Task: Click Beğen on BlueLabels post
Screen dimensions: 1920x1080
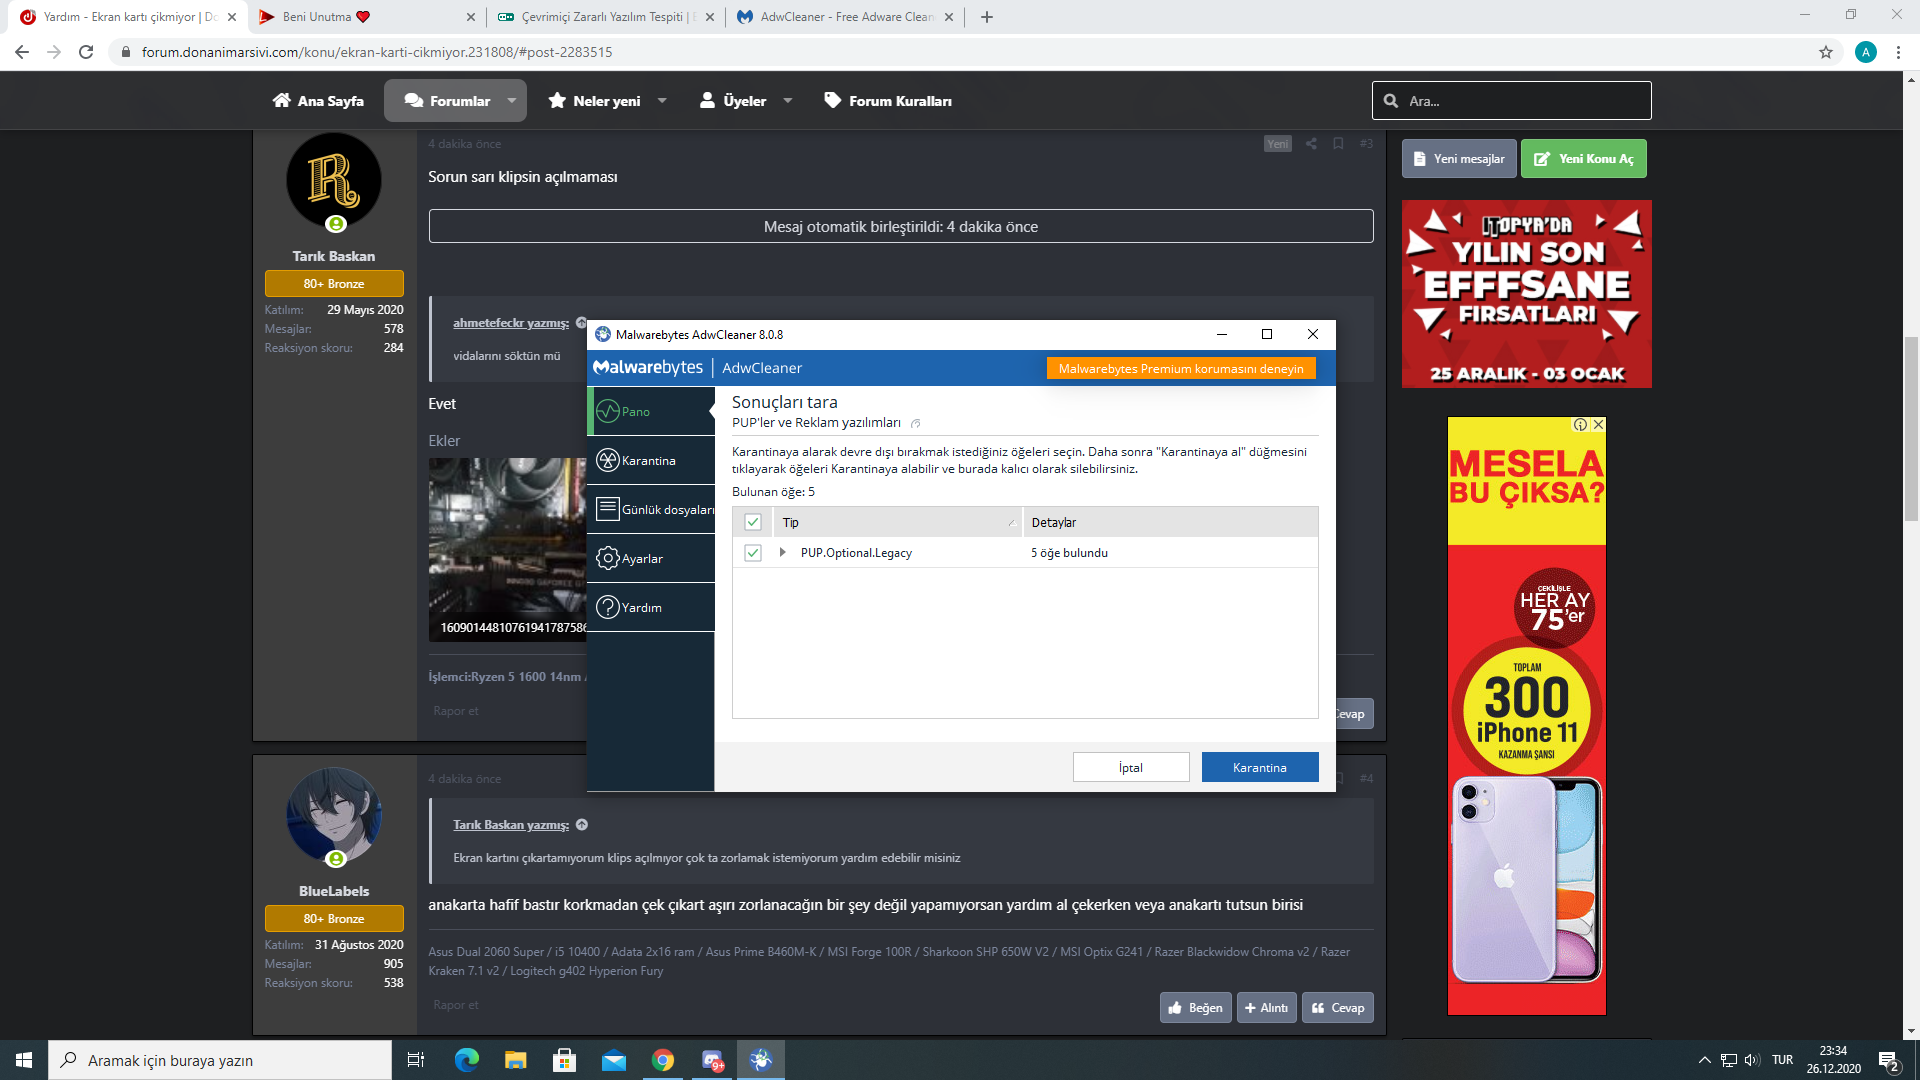Action: click(1196, 1008)
